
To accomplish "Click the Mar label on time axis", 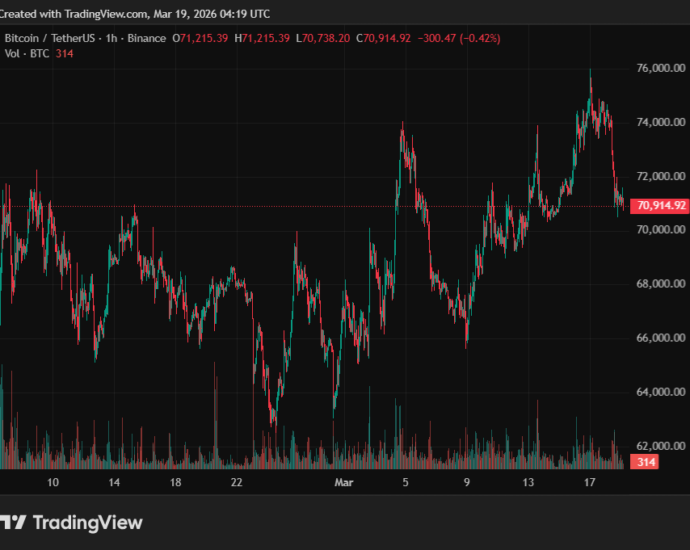I will pyautogui.click(x=344, y=482).
